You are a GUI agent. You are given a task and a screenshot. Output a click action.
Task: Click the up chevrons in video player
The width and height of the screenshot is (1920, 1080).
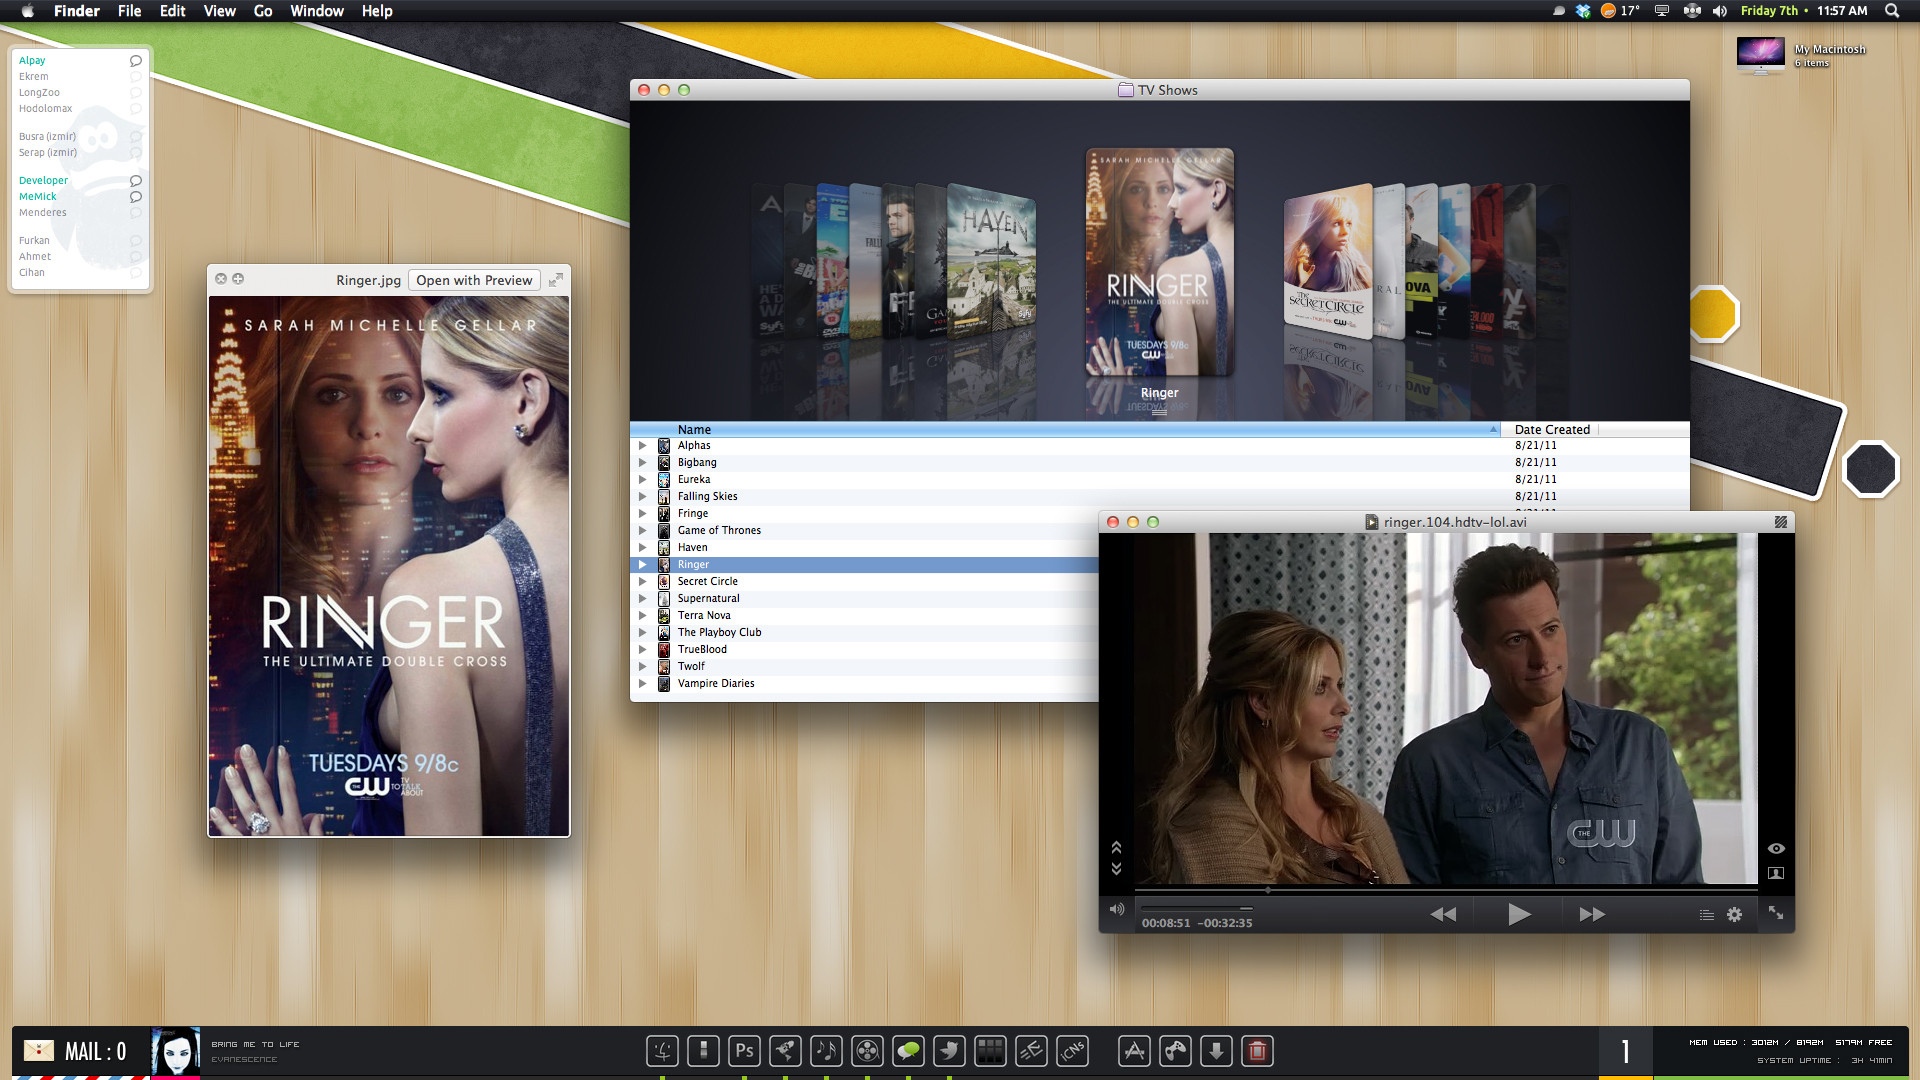pos(1116,848)
